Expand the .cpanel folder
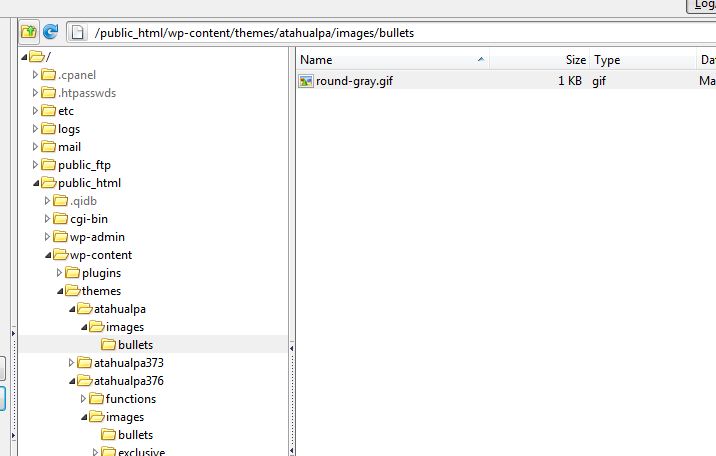Viewport: 716px width, 456px height. coord(35,74)
